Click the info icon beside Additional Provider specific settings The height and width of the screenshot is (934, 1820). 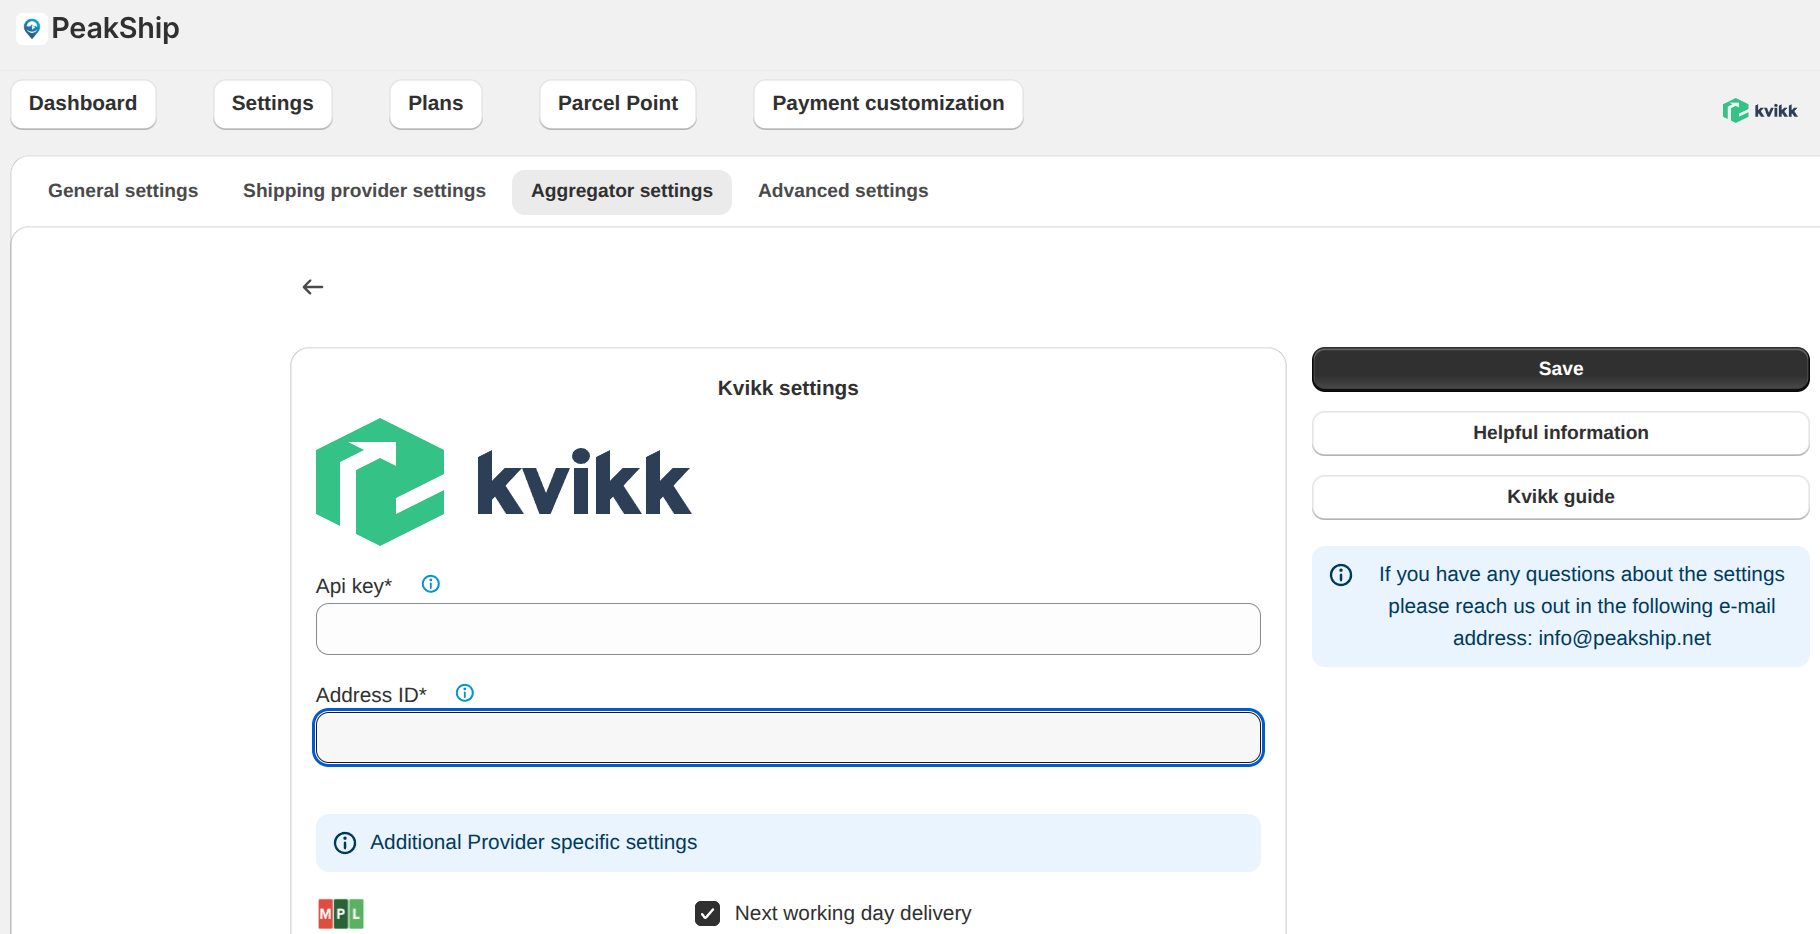(x=344, y=843)
